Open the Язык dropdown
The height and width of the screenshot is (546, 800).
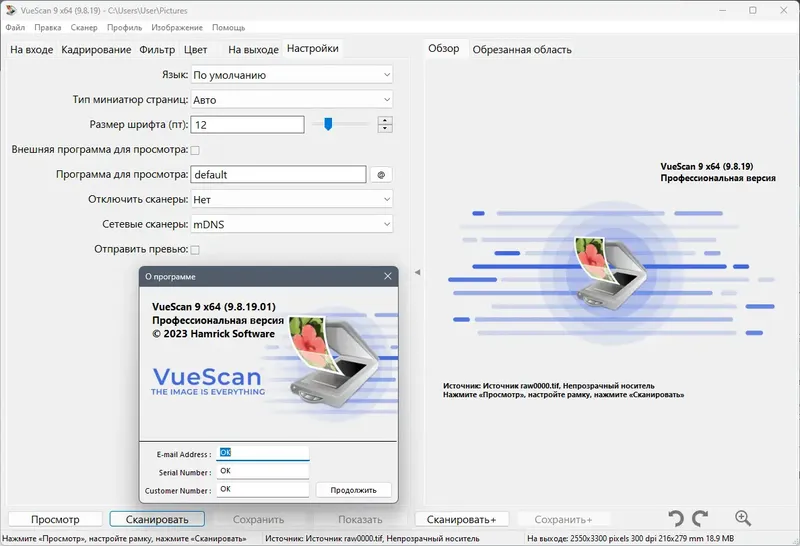click(x=292, y=75)
